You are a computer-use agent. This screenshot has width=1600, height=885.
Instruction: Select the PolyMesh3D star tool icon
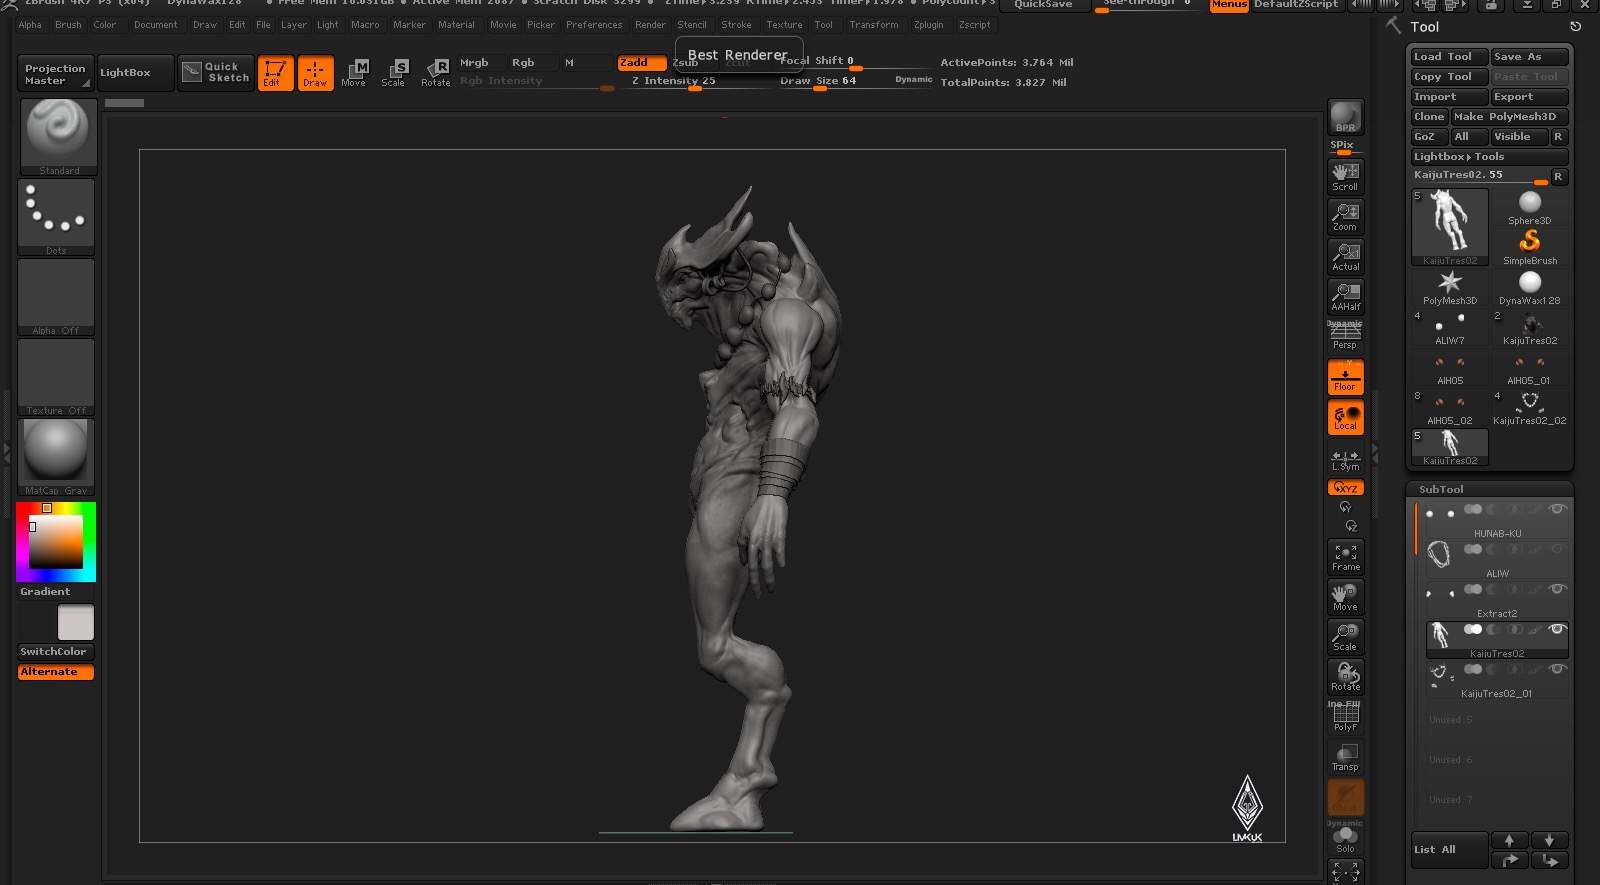1450,287
